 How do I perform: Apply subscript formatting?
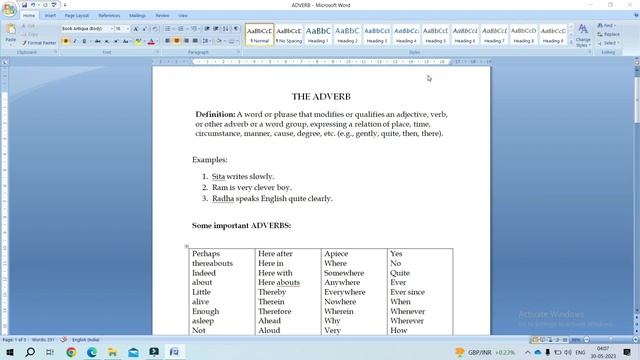tap(107, 41)
